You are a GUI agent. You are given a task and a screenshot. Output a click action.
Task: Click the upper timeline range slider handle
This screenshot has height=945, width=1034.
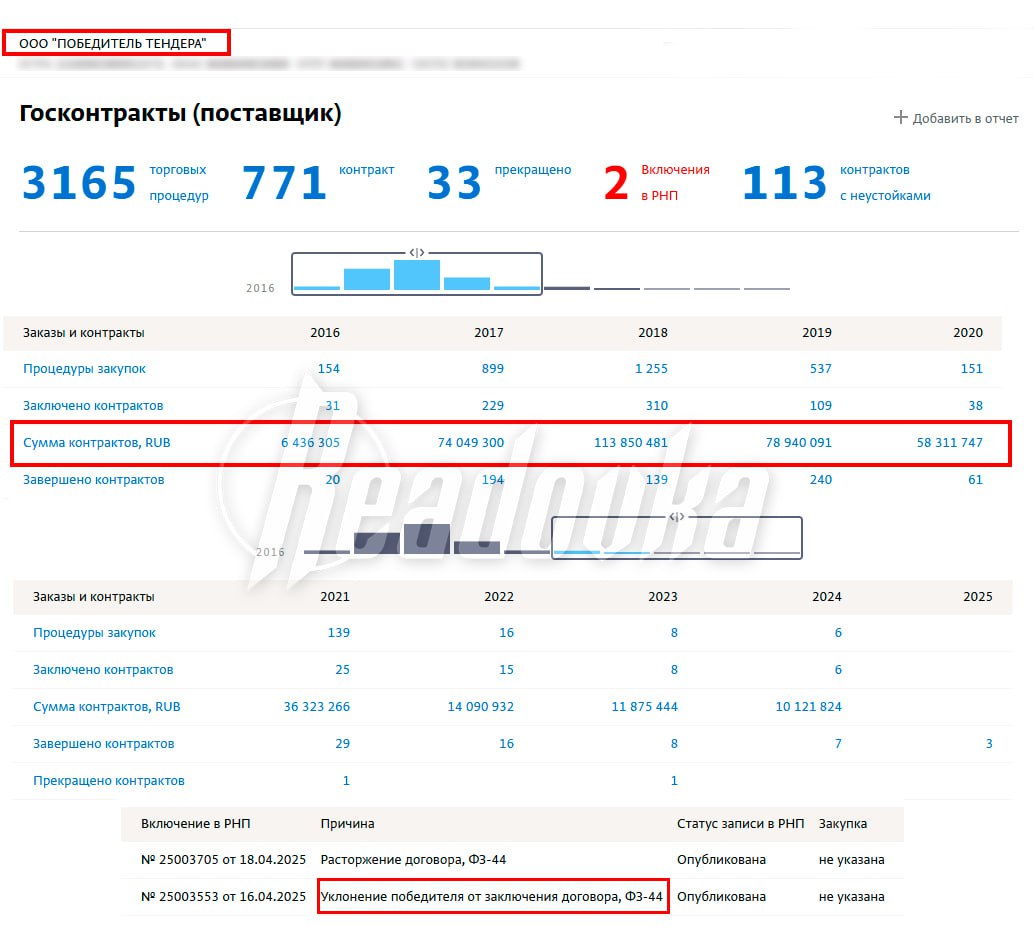[x=417, y=253]
